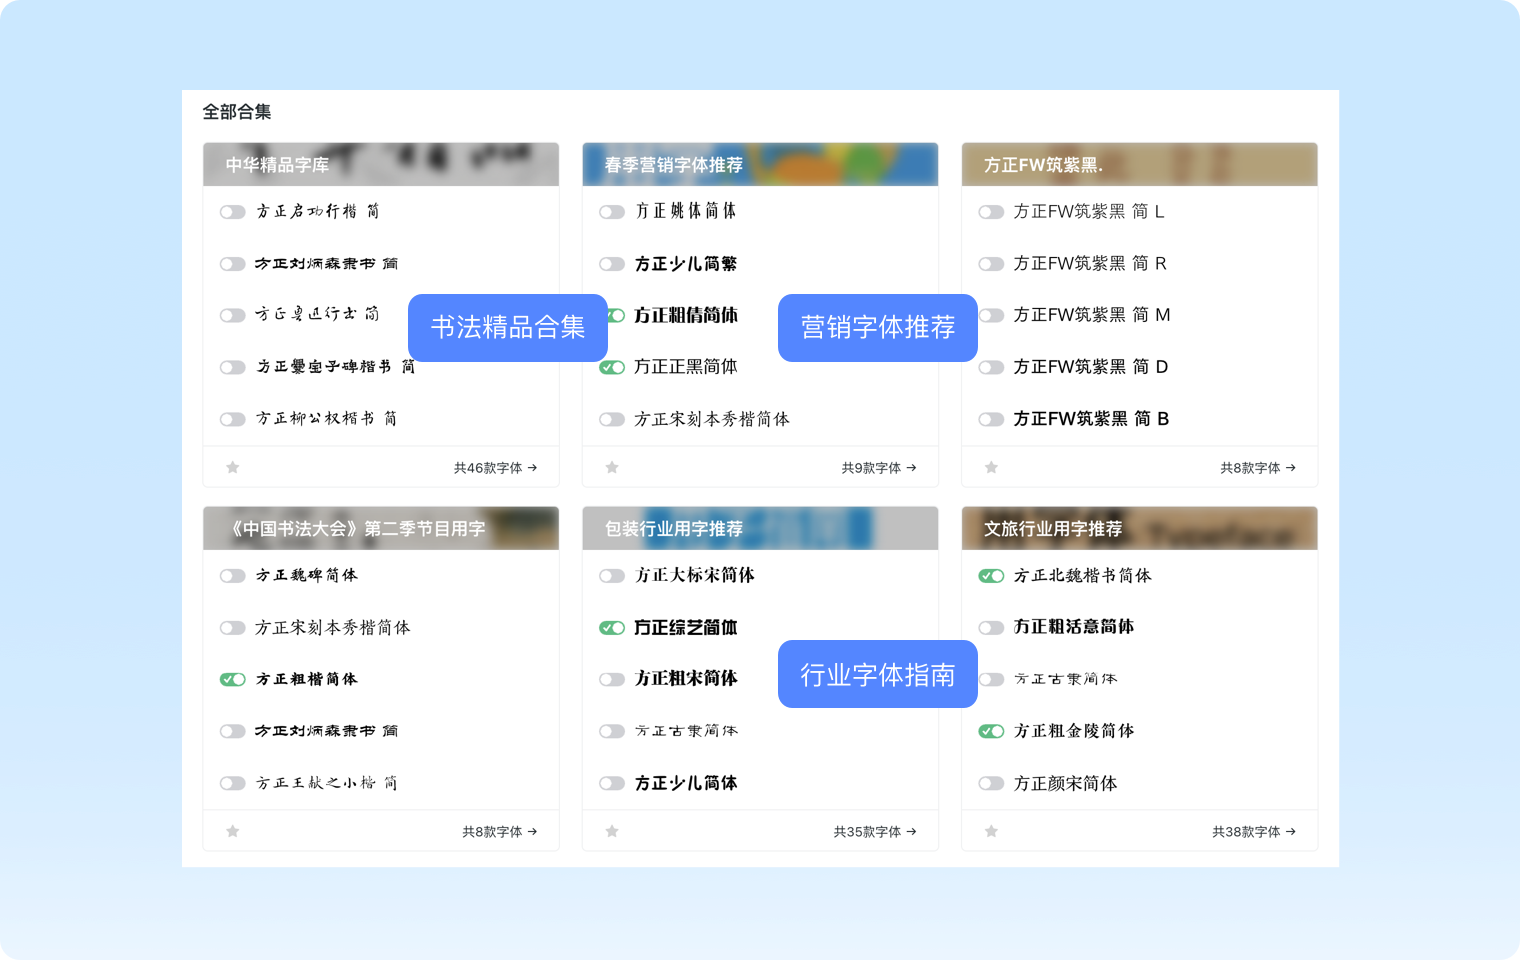This screenshot has height=960, width=1520.
Task: Click the 春季营销字体推荐 header banner
Action: click(x=760, y=164)
